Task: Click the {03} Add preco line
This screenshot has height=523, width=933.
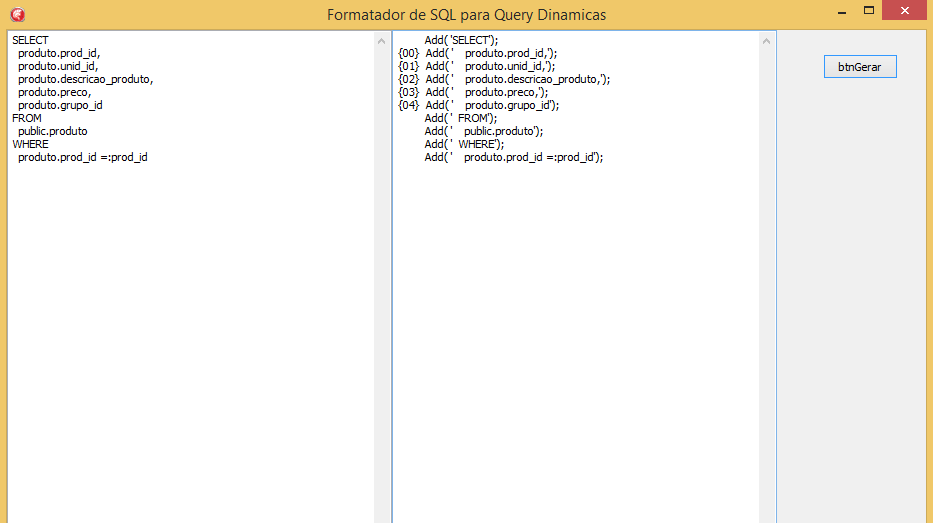Action: (x=473, y=92)
